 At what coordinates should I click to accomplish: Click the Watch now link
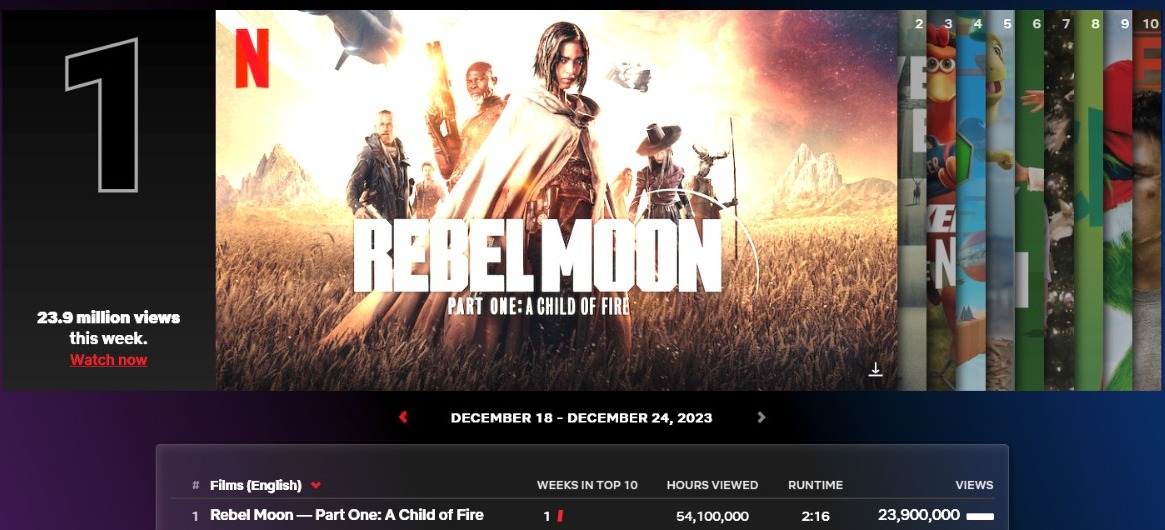[x=108, y=360]
